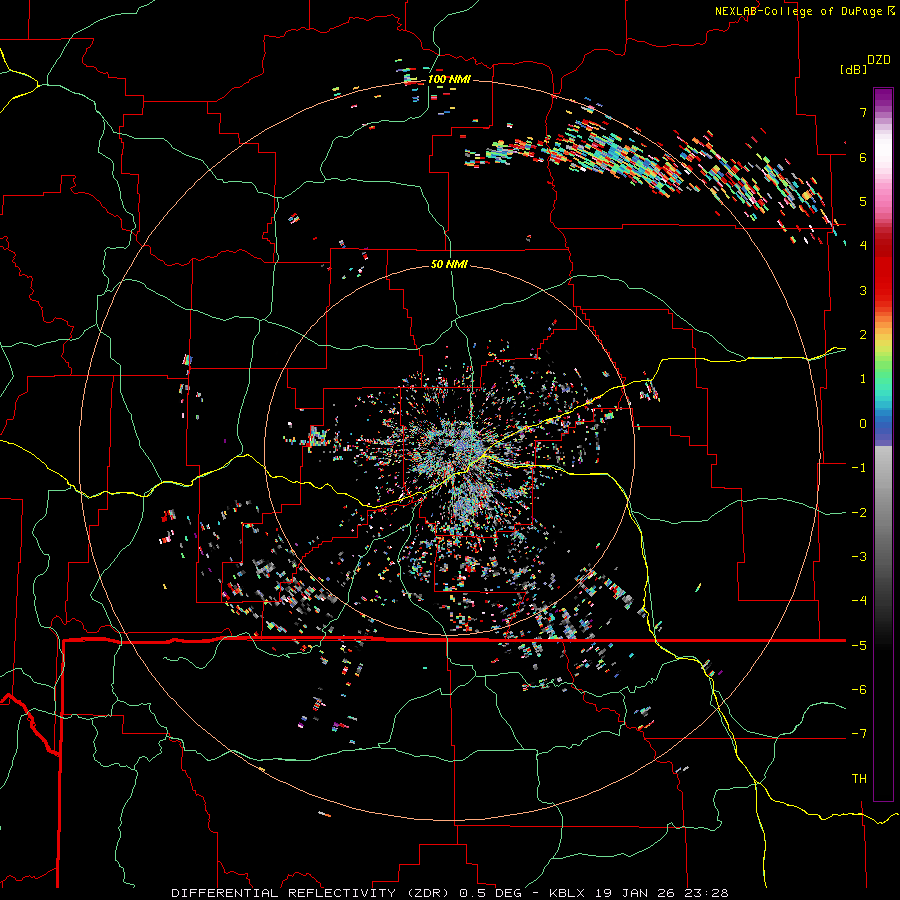
Task: Click the [dB] unit label
Action: click(854, 70)
